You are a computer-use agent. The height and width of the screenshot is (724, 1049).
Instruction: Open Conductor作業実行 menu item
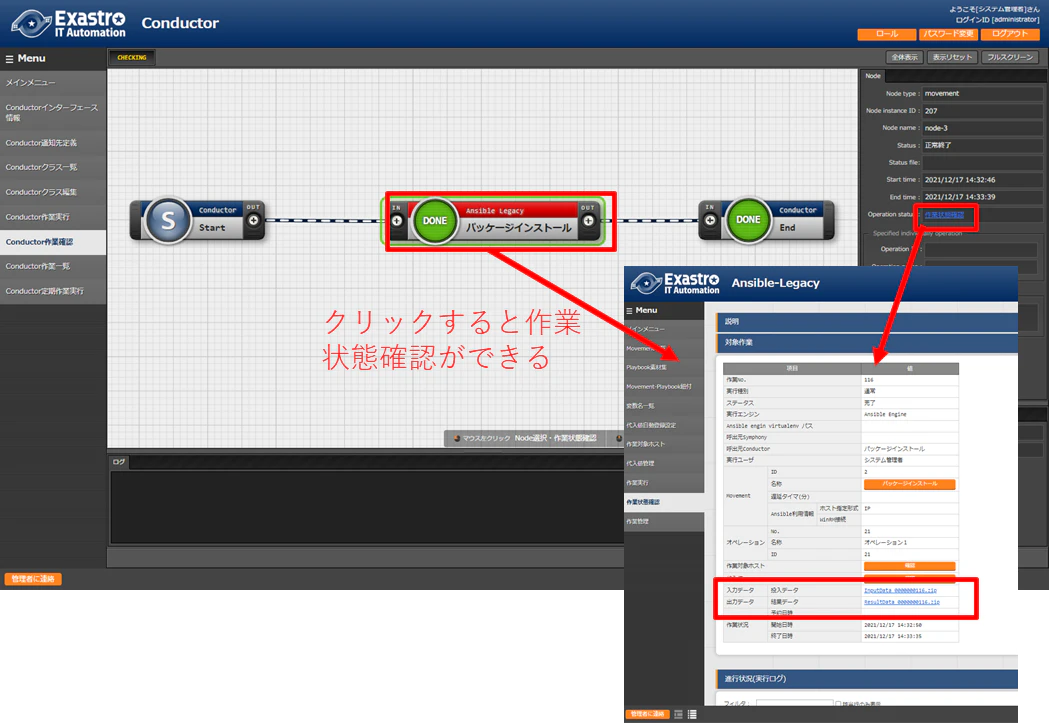(53, 217)
